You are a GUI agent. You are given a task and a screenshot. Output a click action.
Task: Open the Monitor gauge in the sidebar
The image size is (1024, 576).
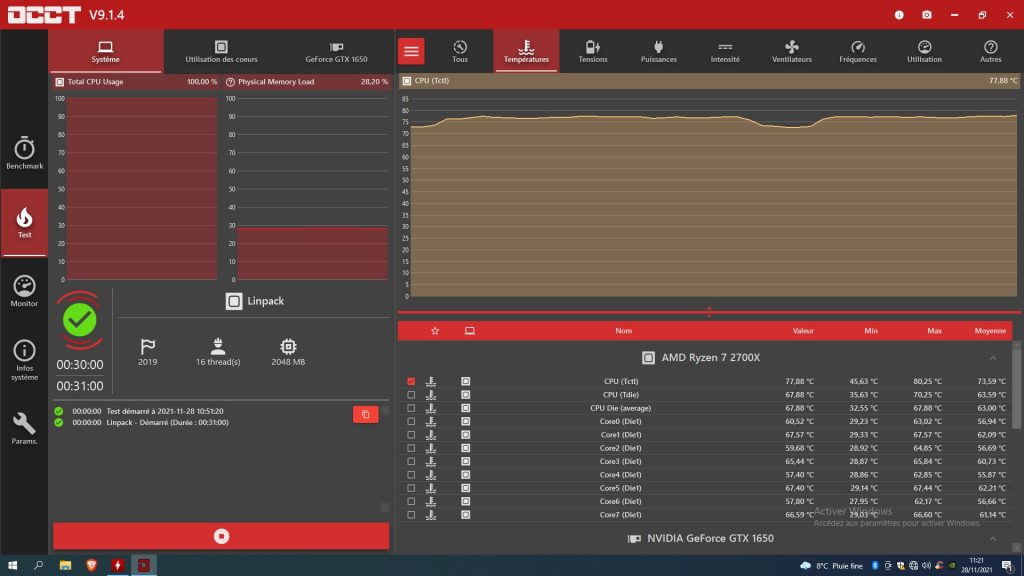click(x=24, y=291)
